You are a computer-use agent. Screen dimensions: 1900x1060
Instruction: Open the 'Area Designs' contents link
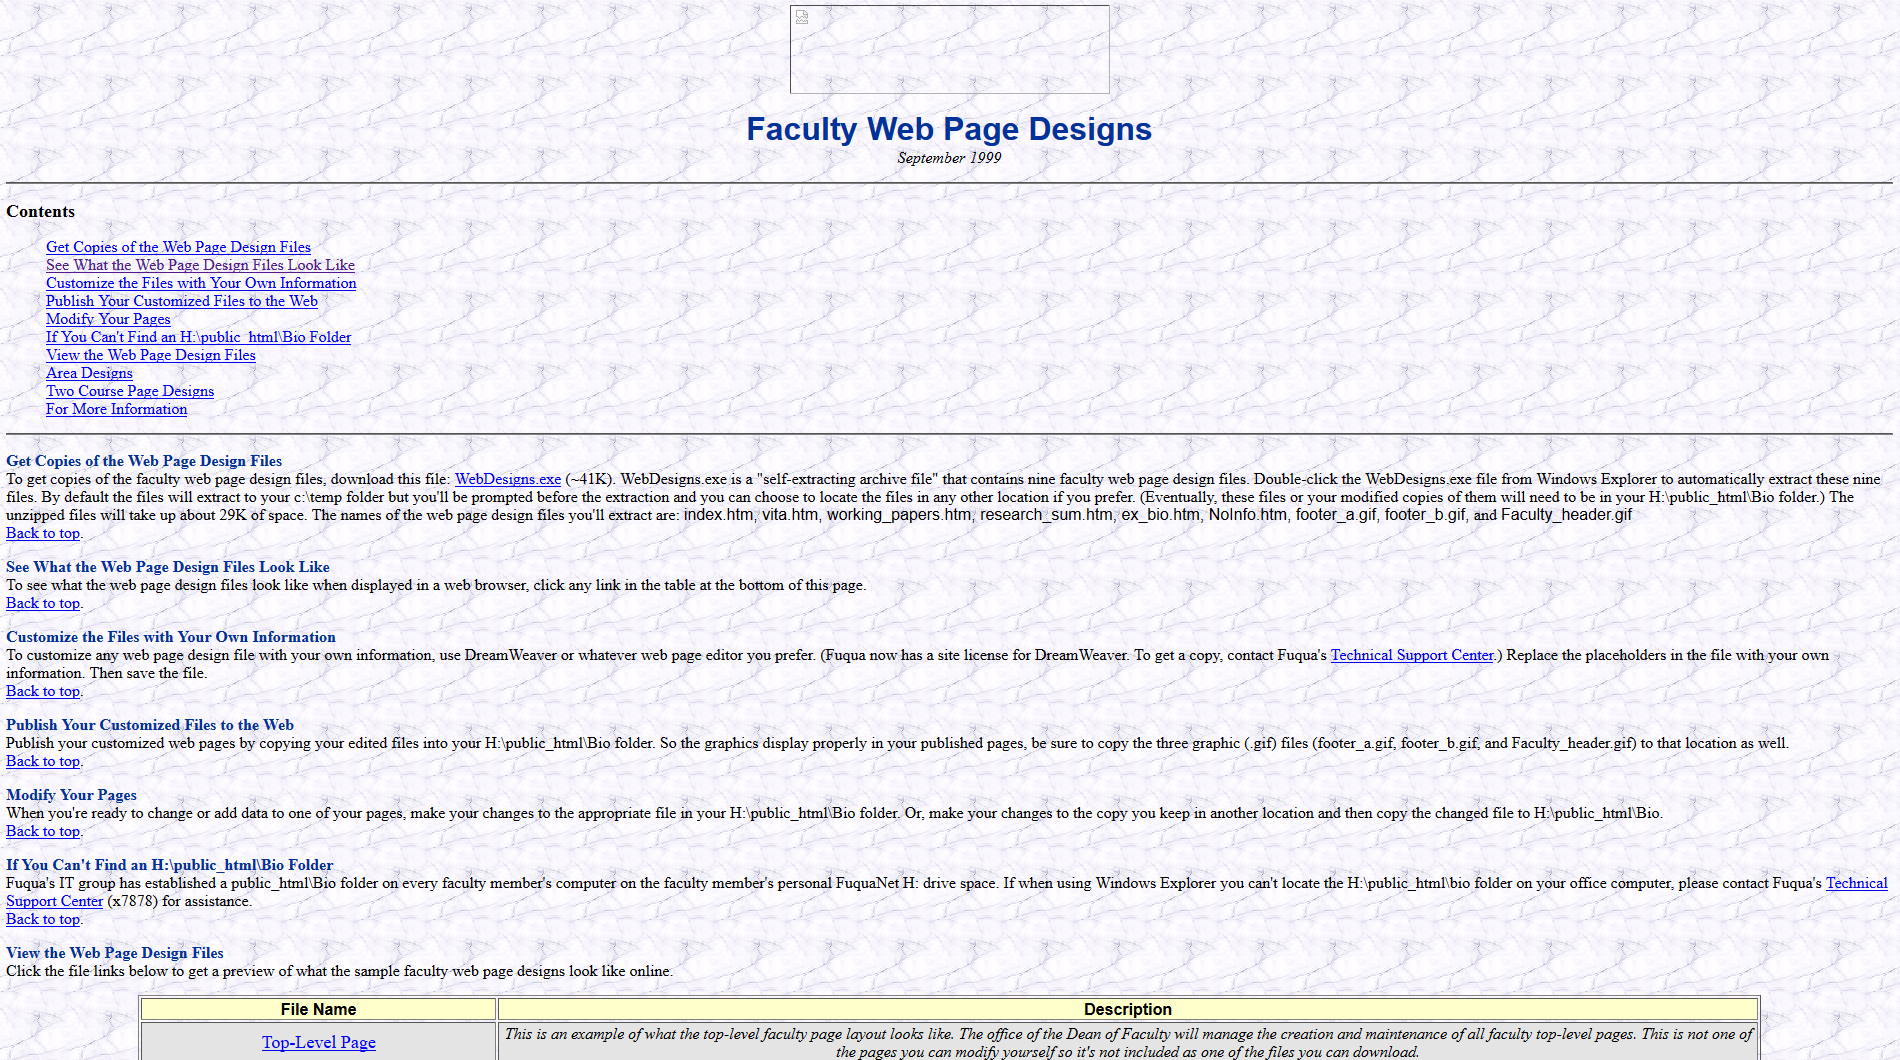pos(89,373)
